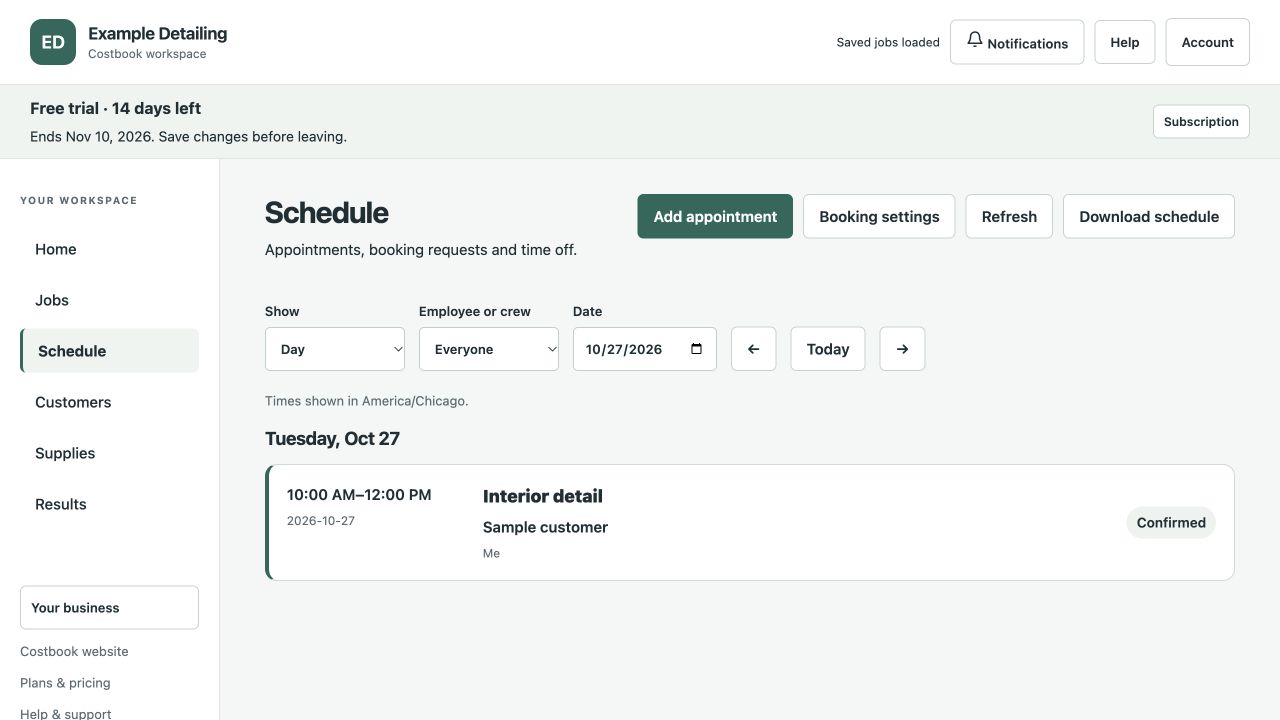The width and height of the screenshot is (1280, 720).
Task: Open Notifications bell button
Action: [1017, 42]
